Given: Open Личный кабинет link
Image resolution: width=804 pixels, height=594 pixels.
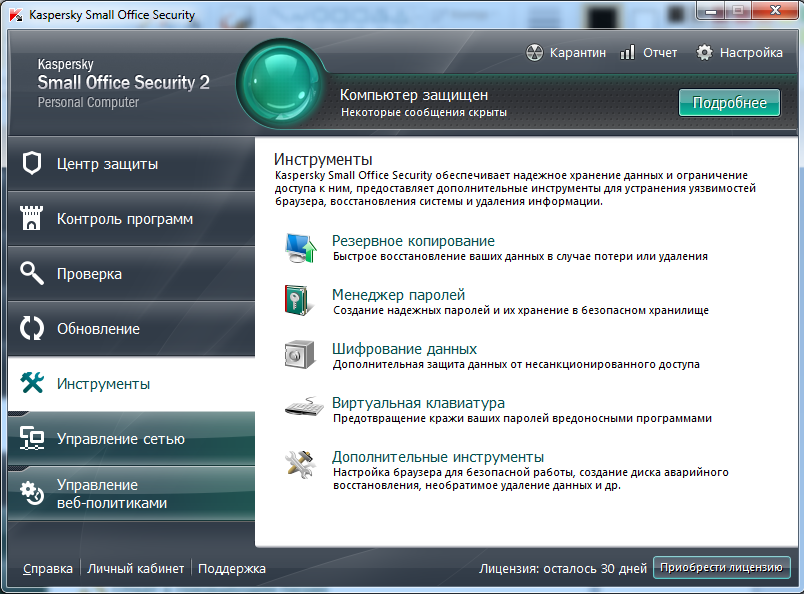Looking at the screenshot, I should [135, 568].
